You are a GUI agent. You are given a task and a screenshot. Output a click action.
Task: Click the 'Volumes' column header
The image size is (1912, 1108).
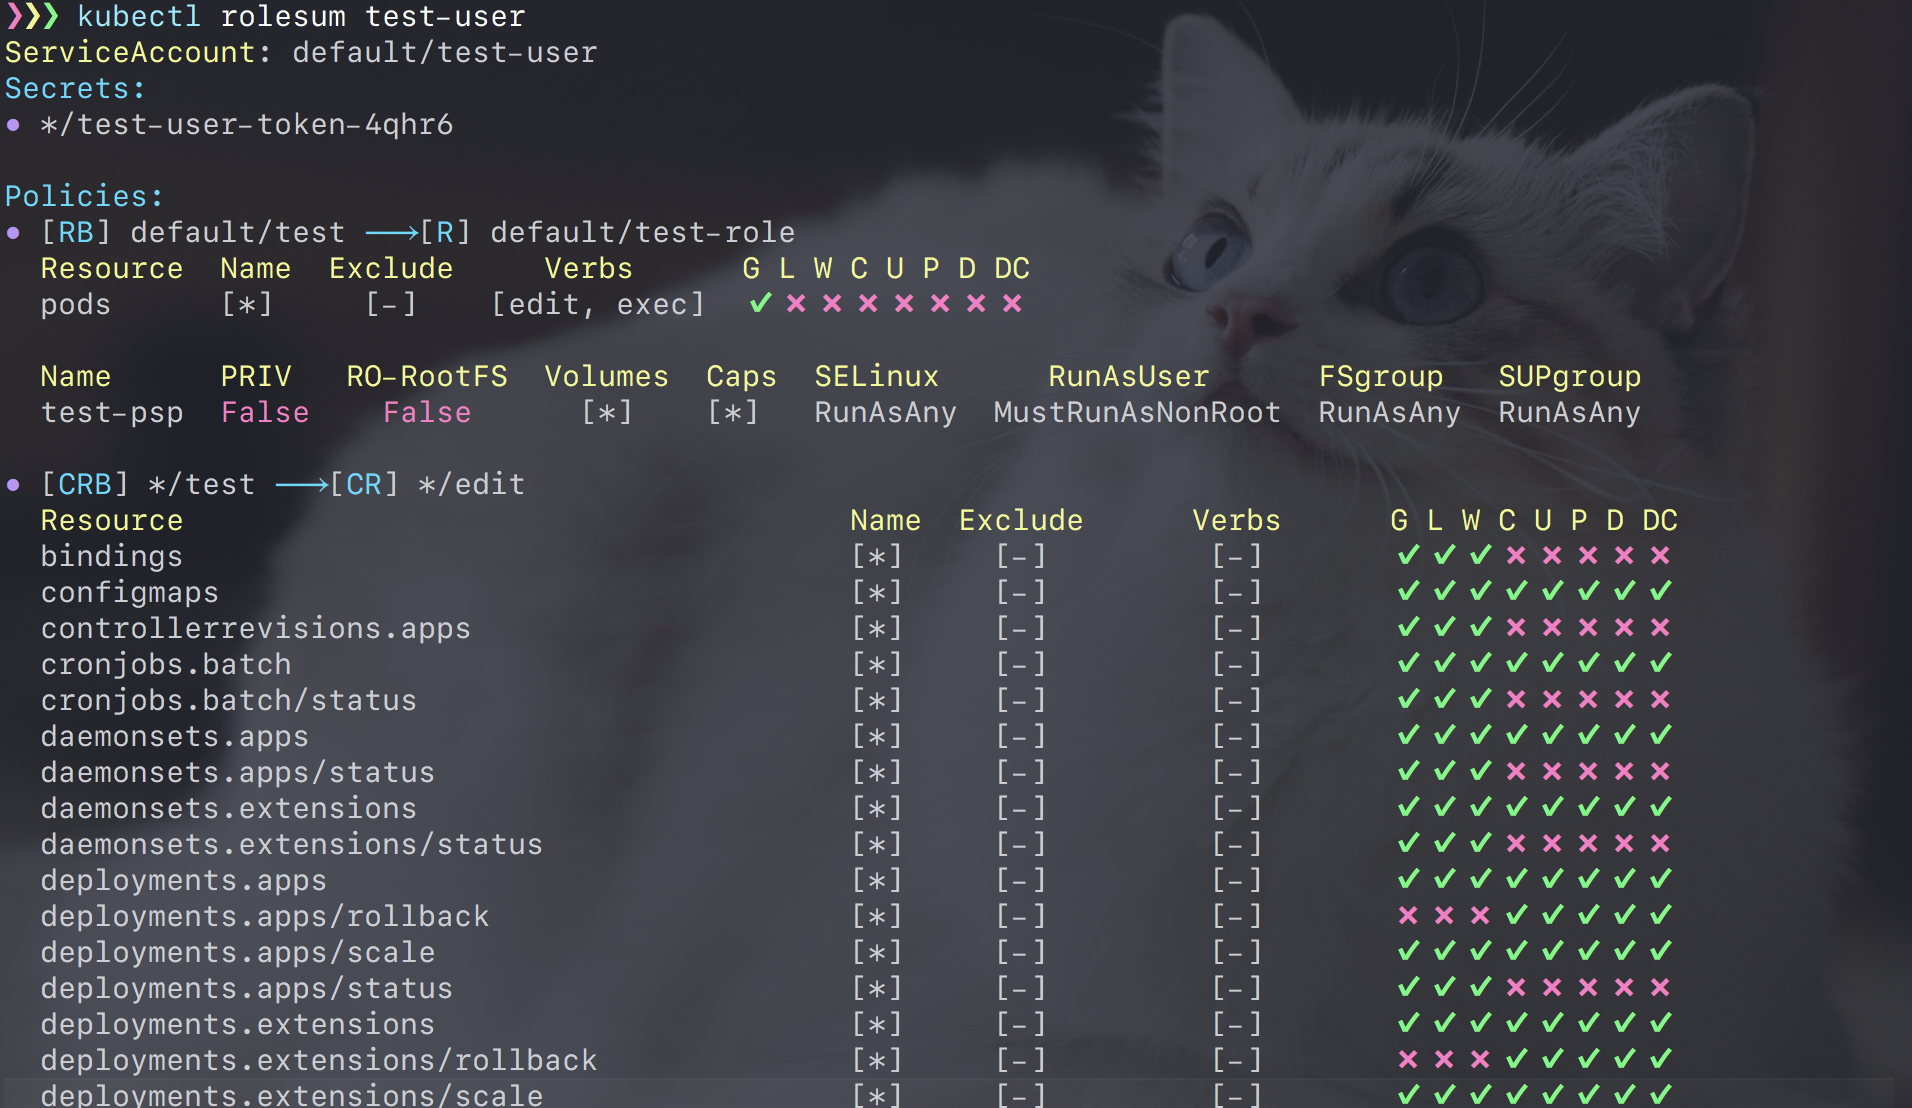[x=607, y=377]
